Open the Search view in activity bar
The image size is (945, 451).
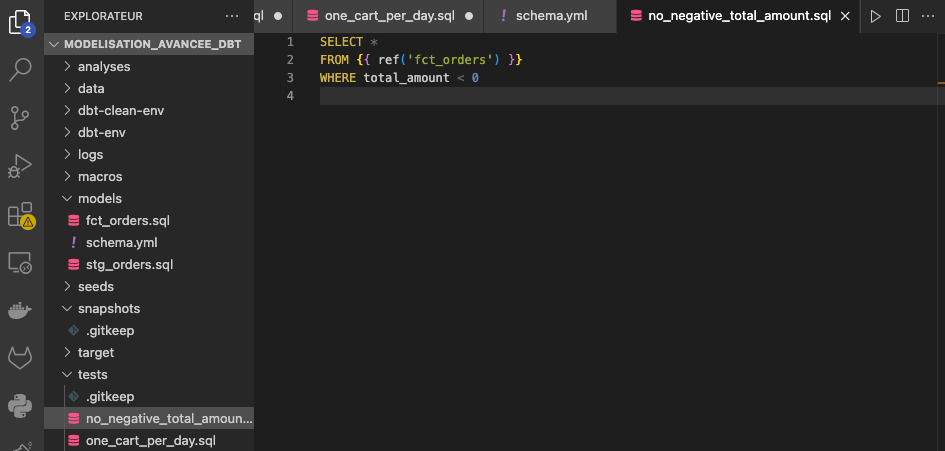pyautogui.click(x=21, y=69)
